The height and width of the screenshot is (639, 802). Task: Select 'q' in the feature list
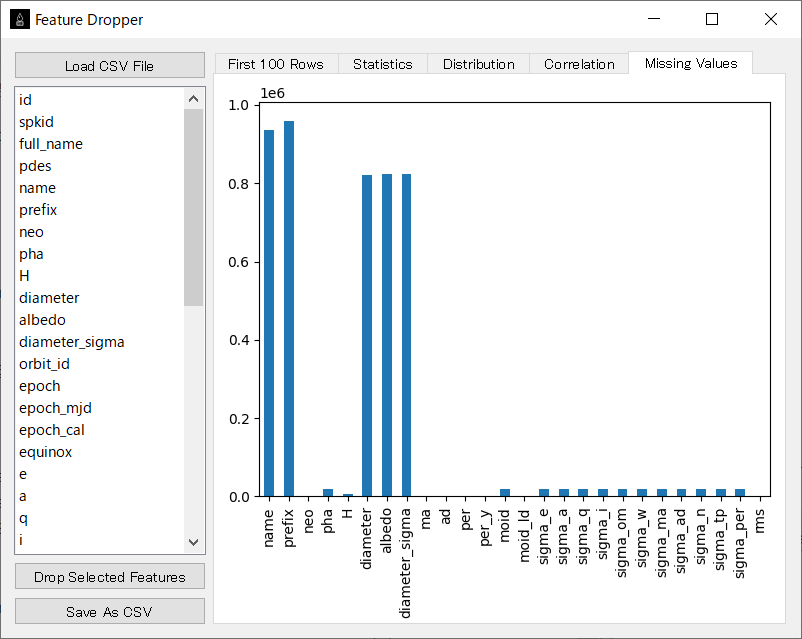[100, 518]
